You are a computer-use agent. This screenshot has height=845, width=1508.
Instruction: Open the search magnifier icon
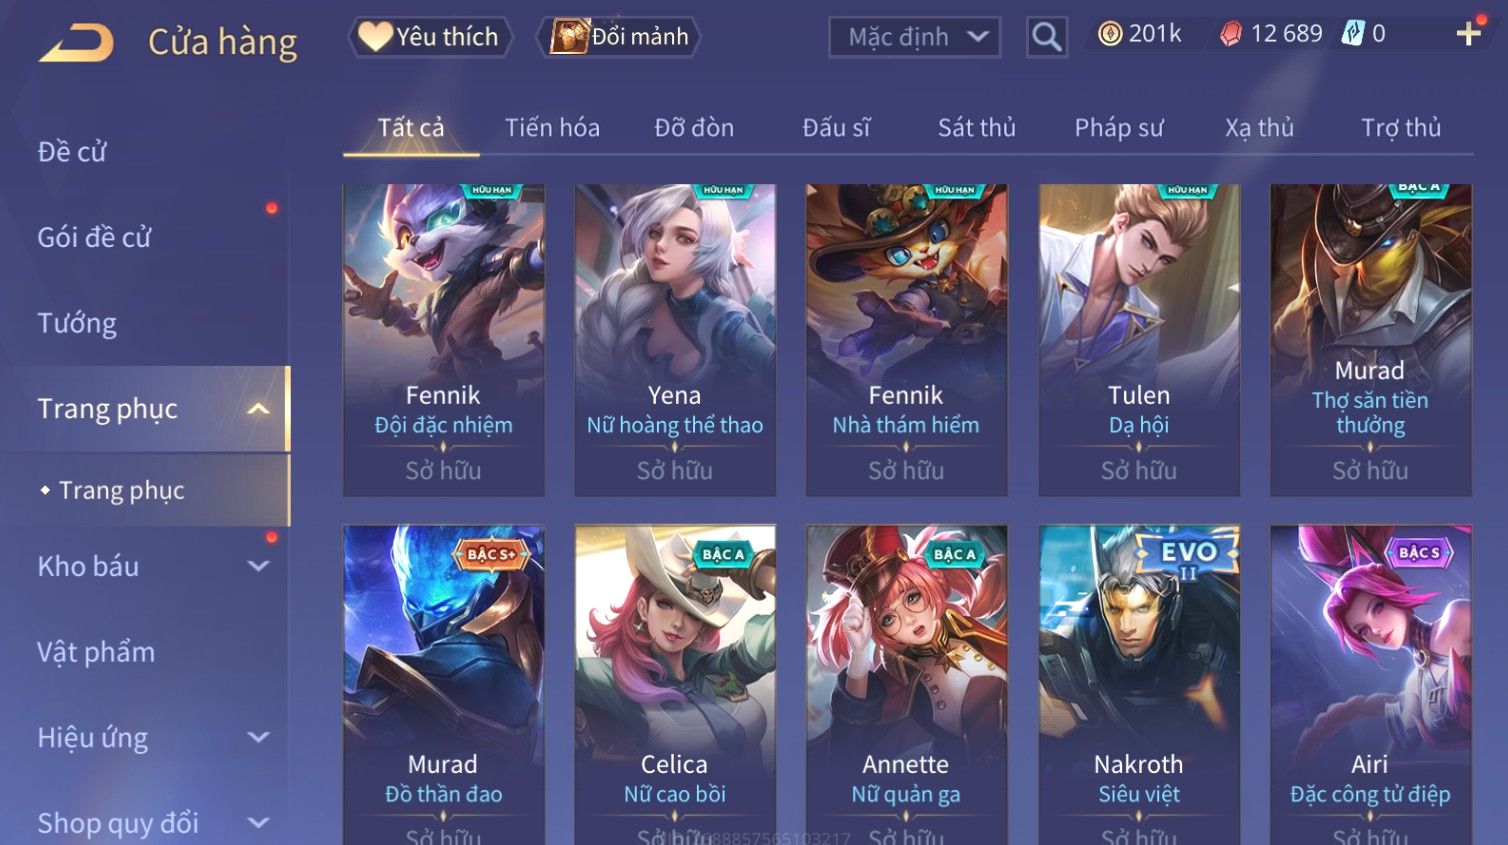click(x=1046, y=37)
